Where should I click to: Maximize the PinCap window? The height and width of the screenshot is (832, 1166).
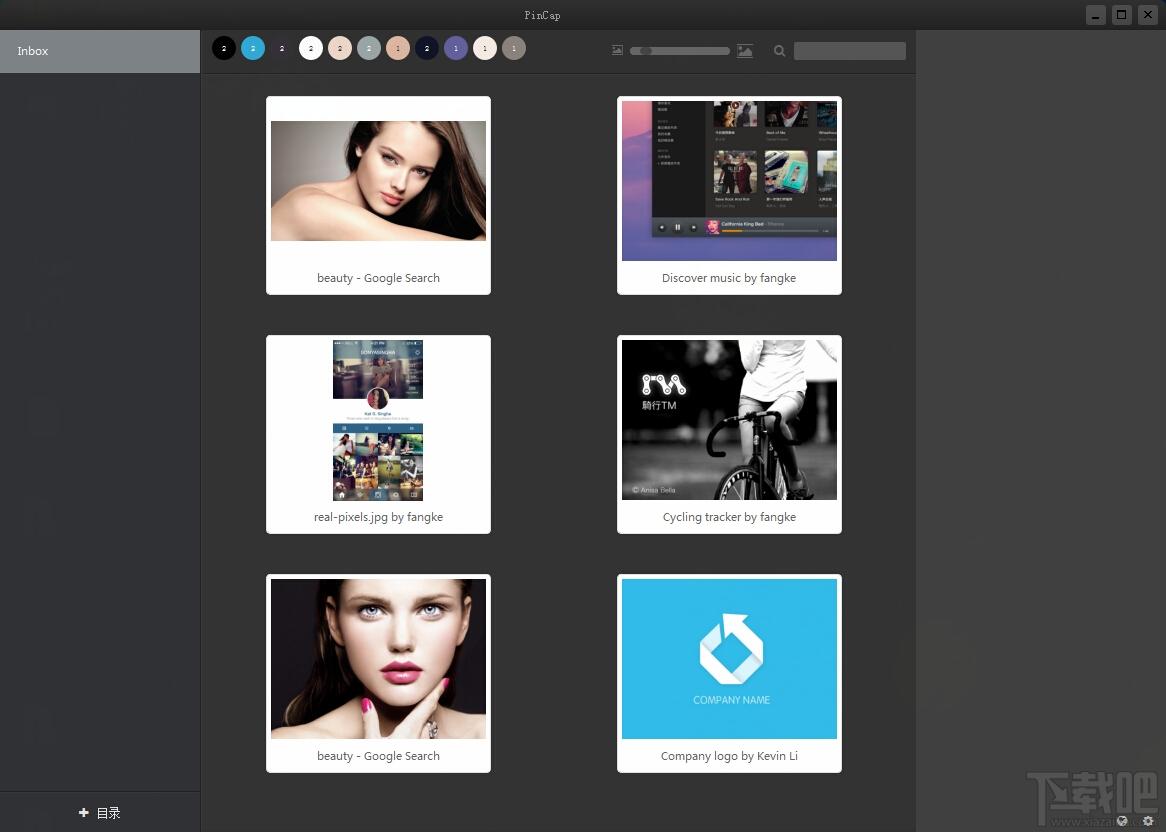[1121, 14]
